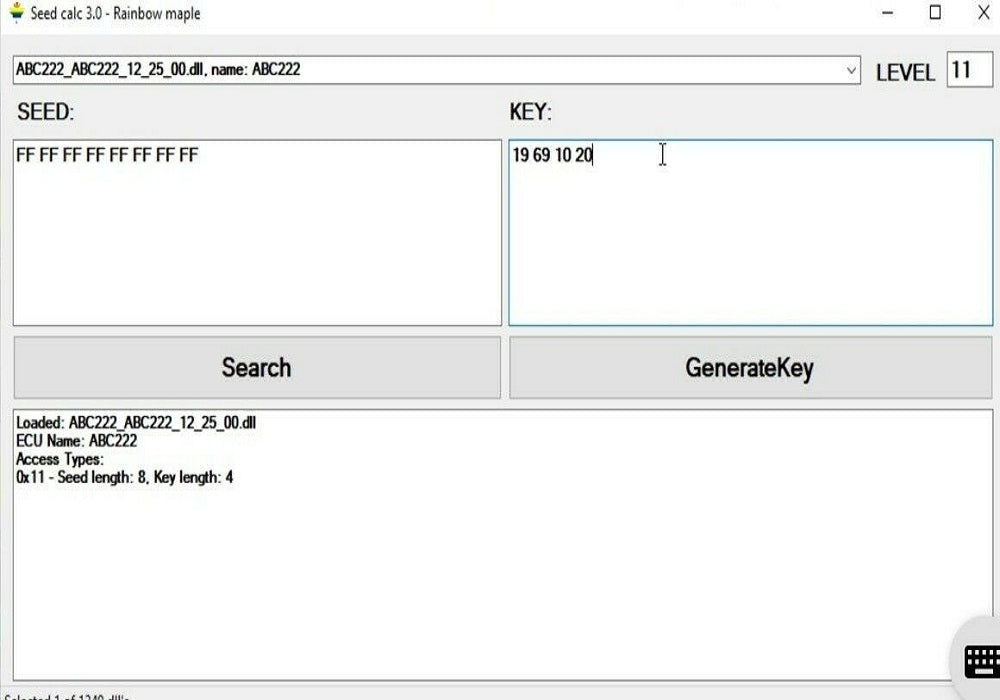Click the SEED label

(x=46, y=112)
